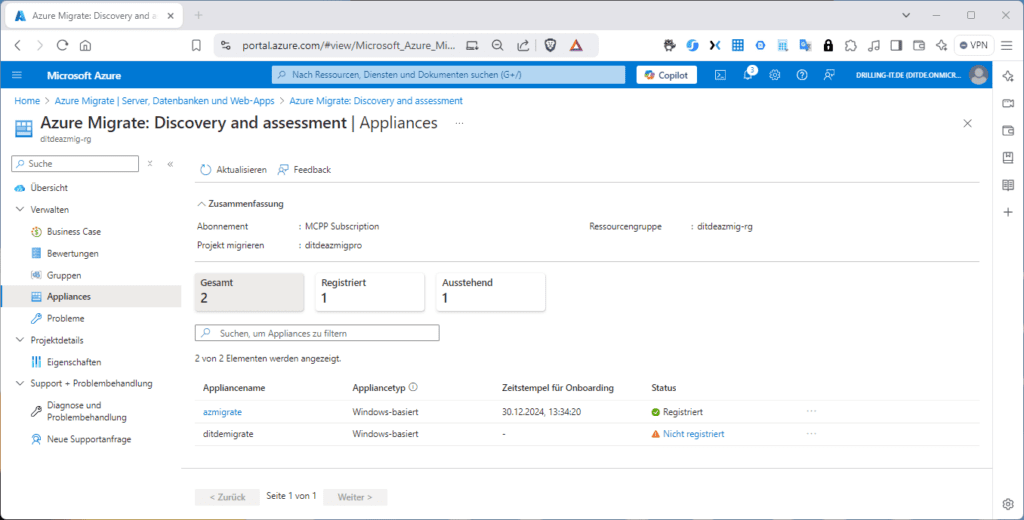Screen dimensions: 1024x520
Task: Open a new browser tab
Action: tap(199, 15)
